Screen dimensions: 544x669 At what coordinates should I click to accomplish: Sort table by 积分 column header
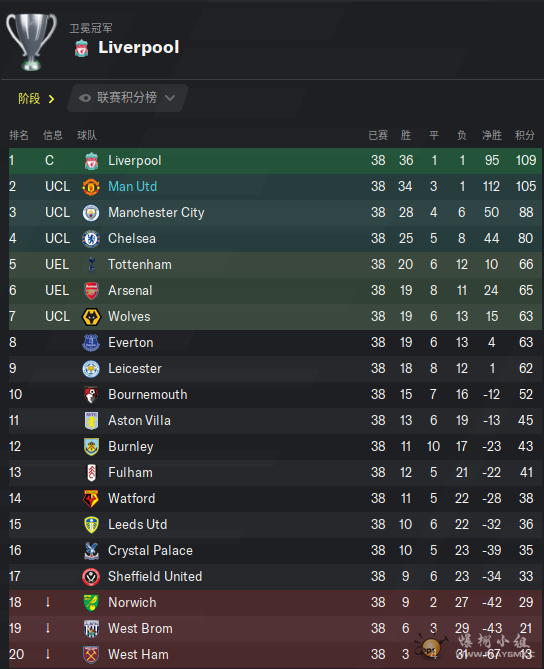(524, 135)
